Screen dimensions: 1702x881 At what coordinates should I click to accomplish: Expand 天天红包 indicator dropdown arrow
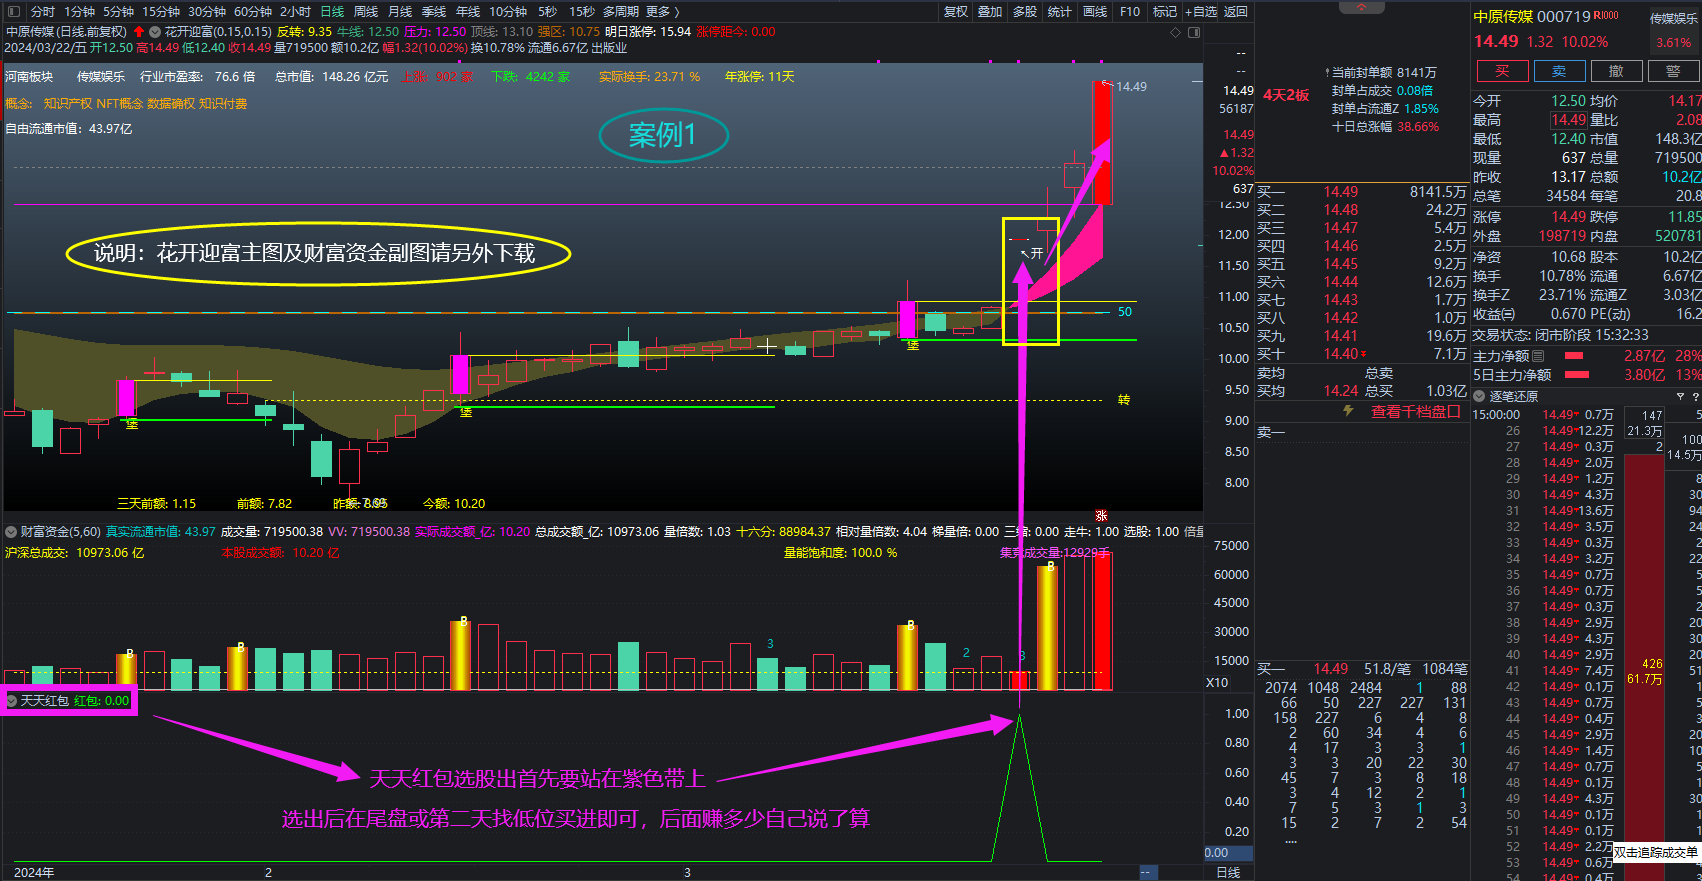12,700
